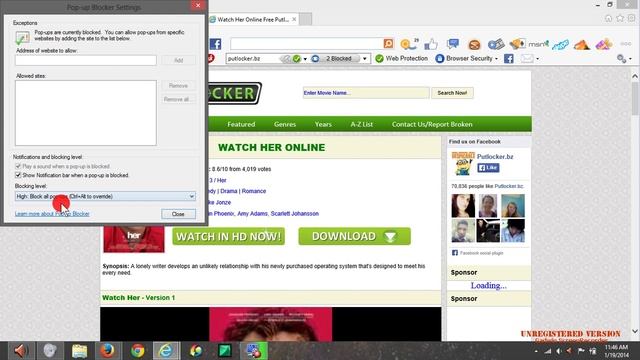
Task: Open the Romance genre link
Action: coord(254,191)
